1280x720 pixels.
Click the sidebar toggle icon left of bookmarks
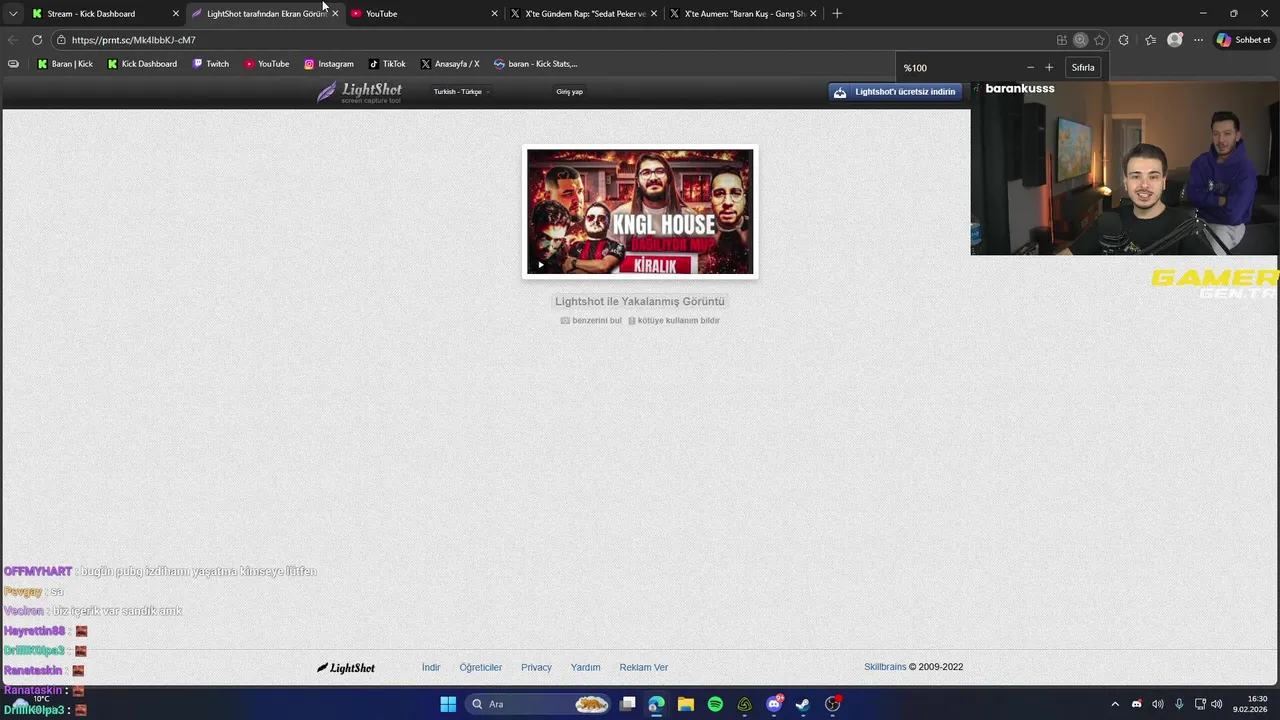pos(13,64)
